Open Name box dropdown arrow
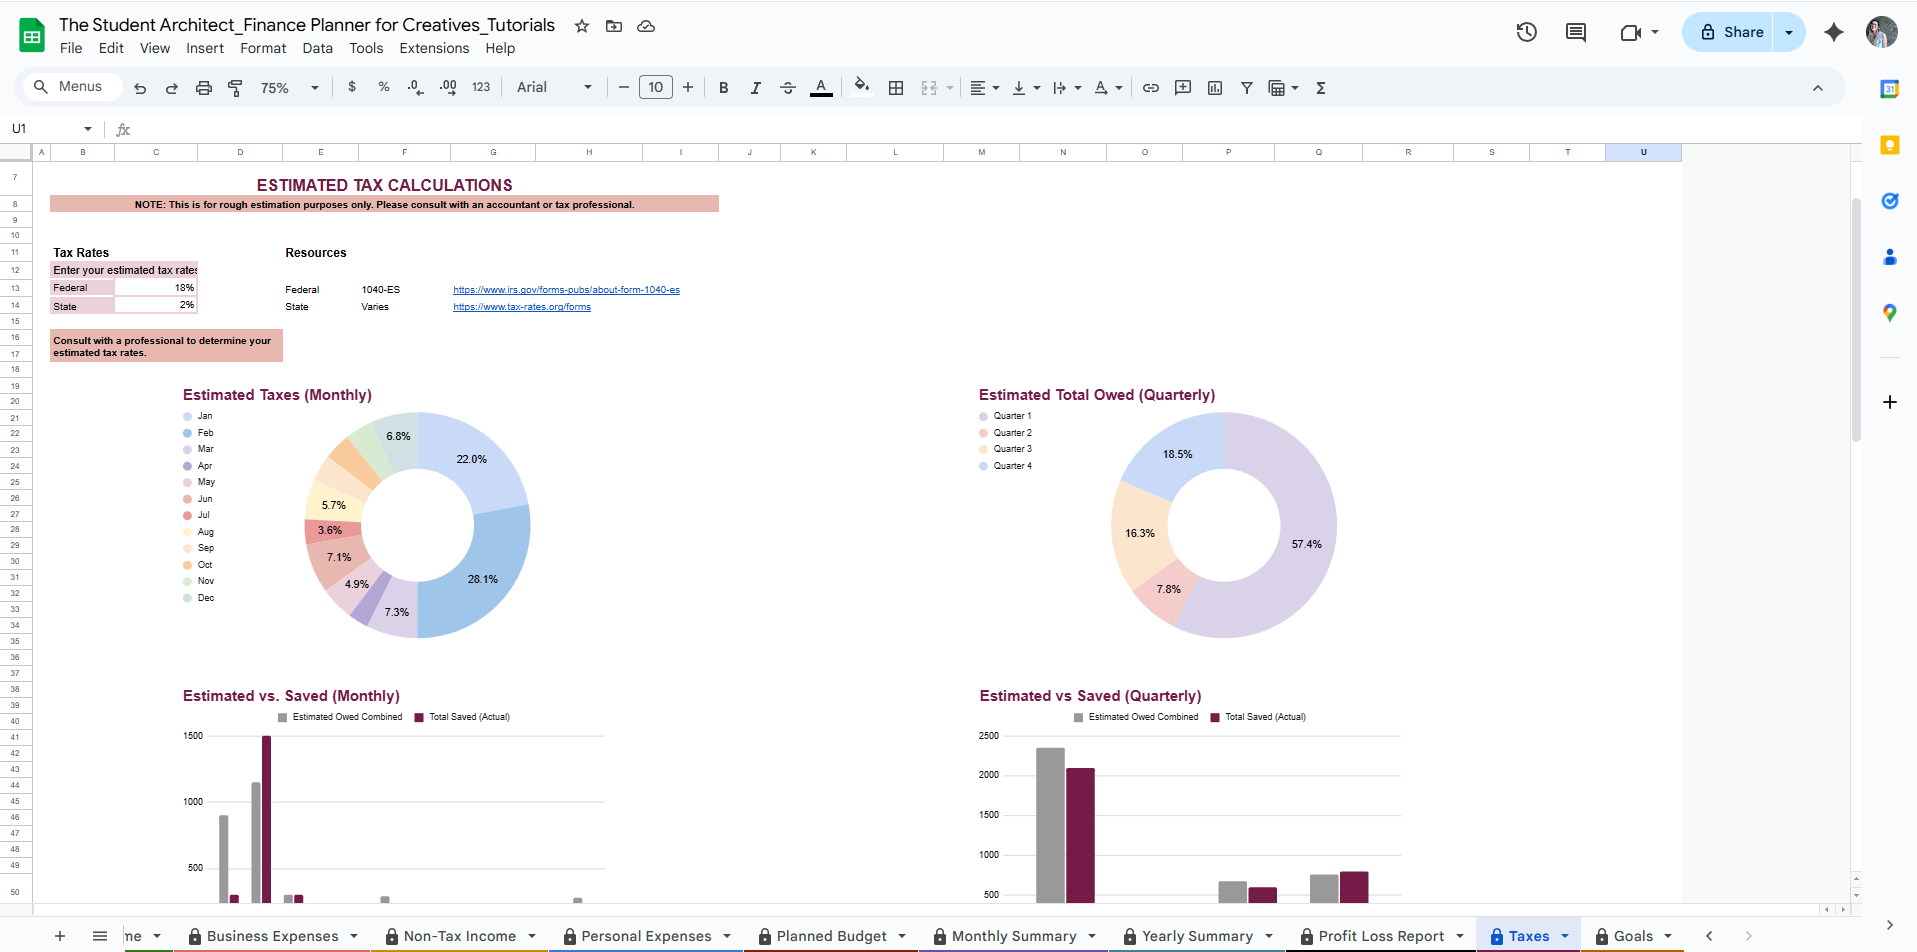Image resolution: width=1917 pixels, height=952 pixels. click(x=88, y=129)
